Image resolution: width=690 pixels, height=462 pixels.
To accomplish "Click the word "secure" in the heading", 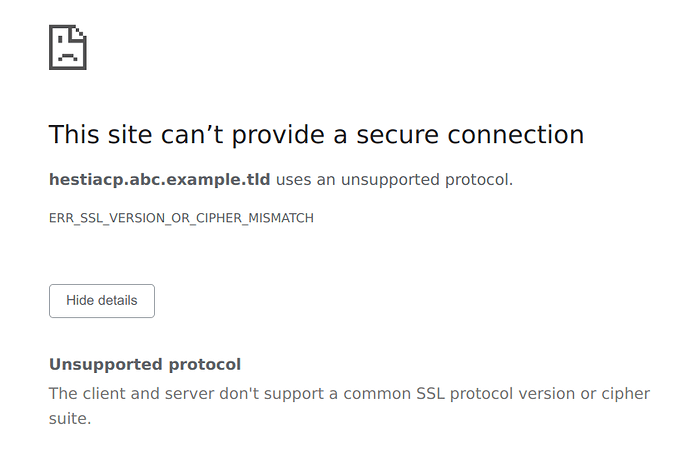I will point(397,135).
